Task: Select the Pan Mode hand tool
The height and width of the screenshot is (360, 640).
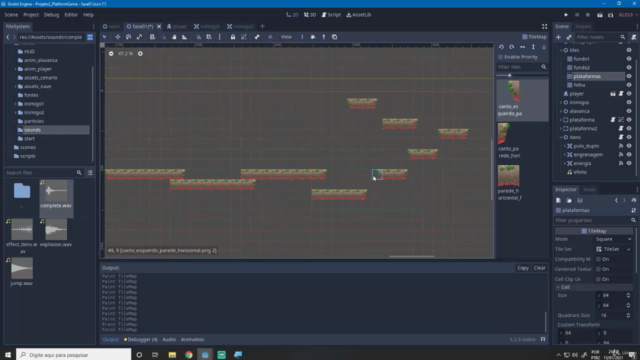Action: pyautogui.click(x=174, y=37)
